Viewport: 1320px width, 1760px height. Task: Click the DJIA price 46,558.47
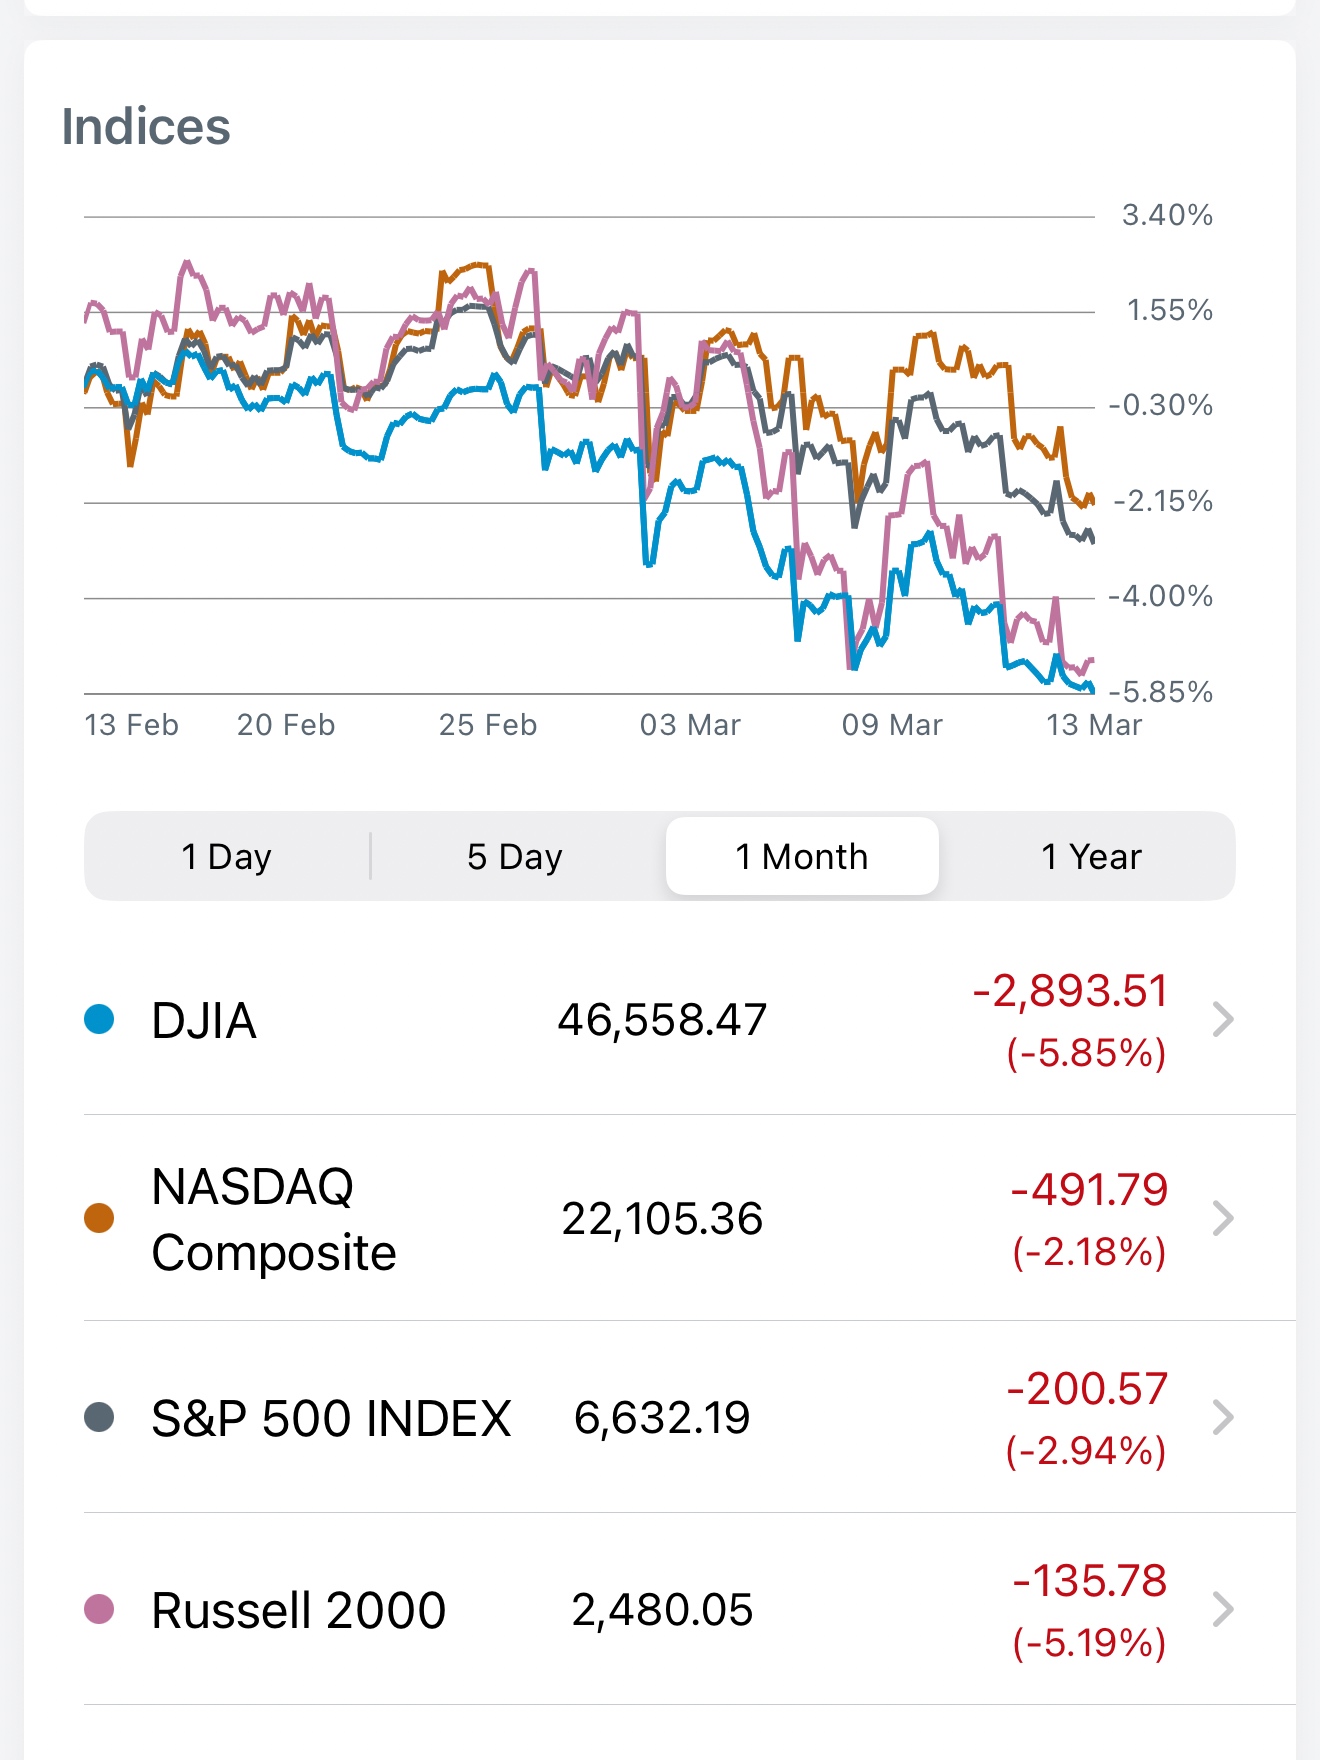click(x=662, y=1021)
